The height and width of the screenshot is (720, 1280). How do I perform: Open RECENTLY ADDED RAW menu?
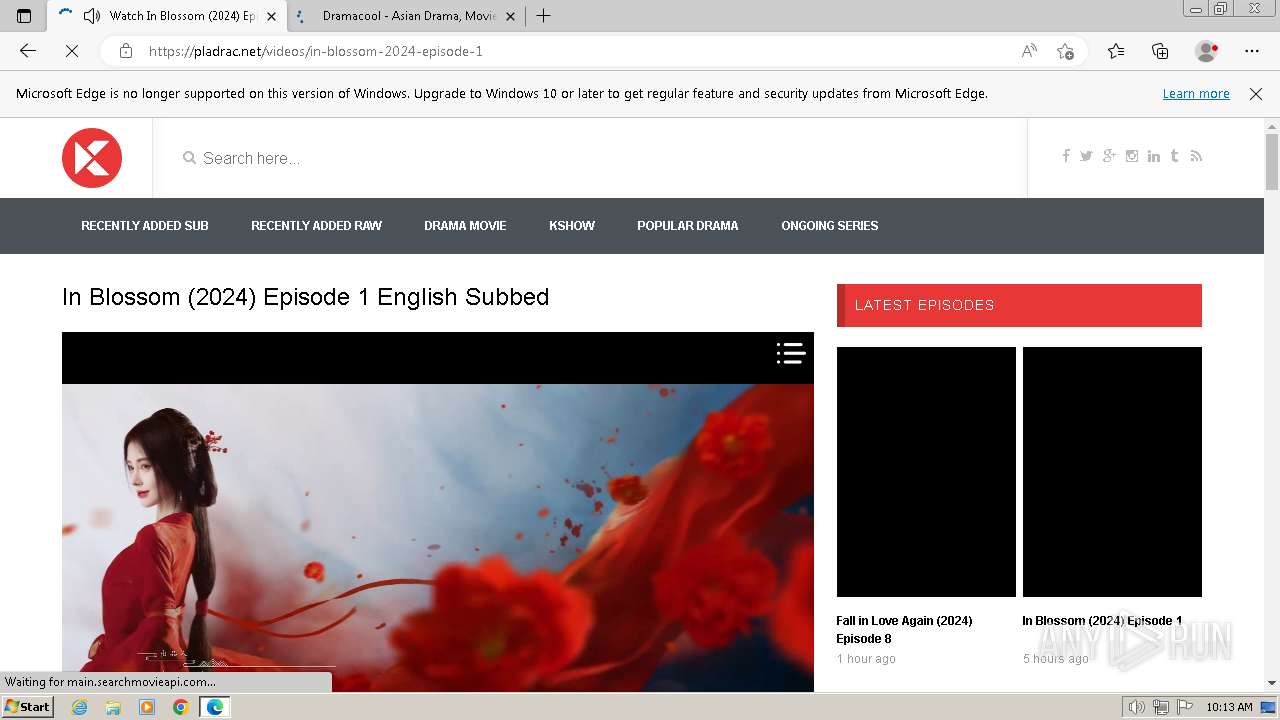pyautogui.click(x=316, y=226)
